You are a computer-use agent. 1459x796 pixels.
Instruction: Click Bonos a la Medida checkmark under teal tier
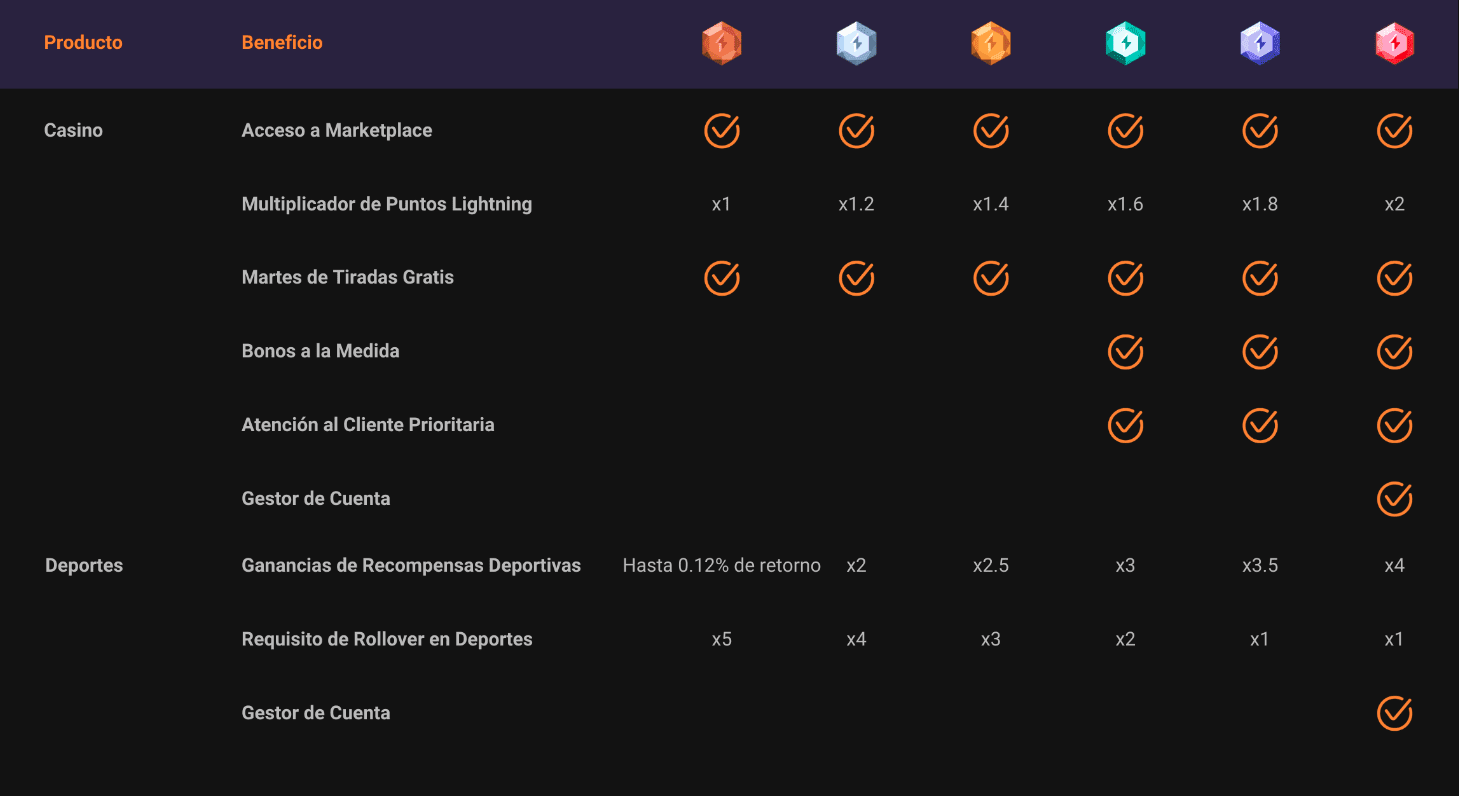click(x=1125, y=352)
